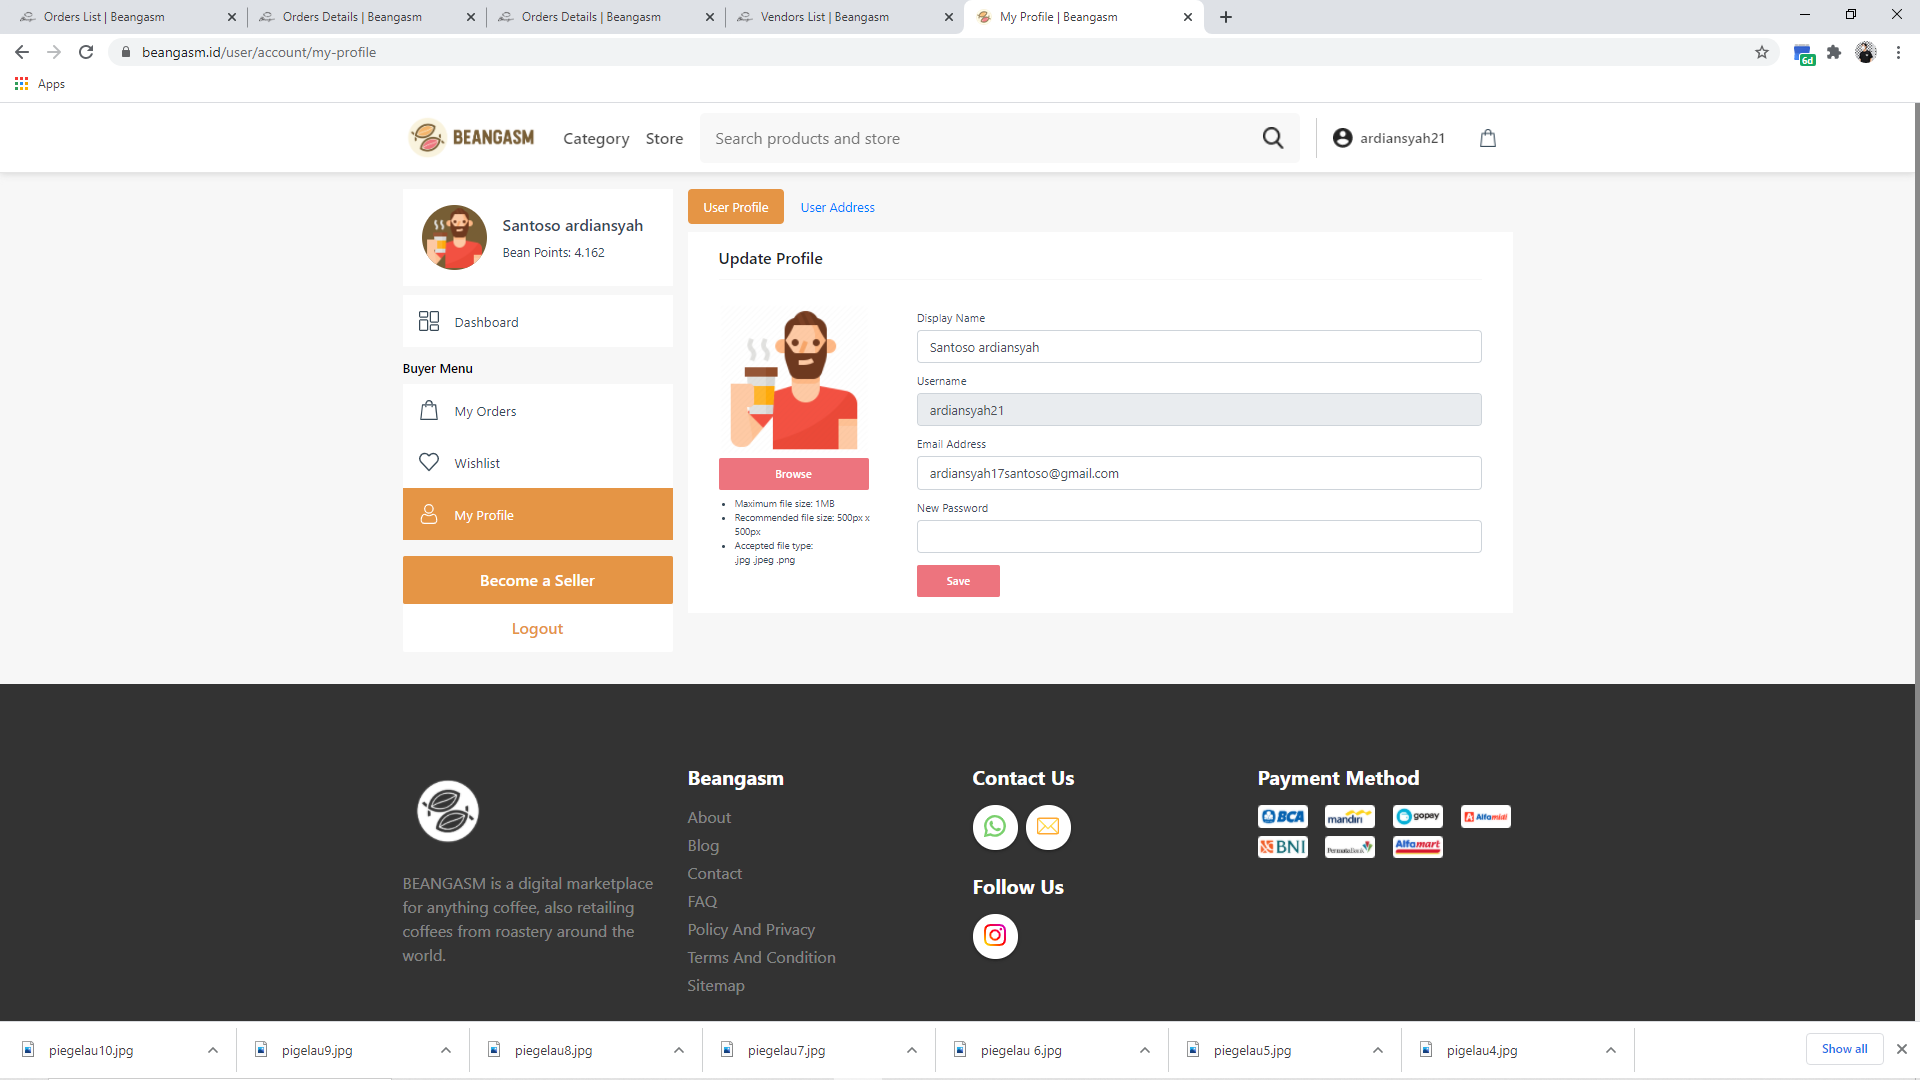
Task: Expand options for piegelau4.jpg download
Action: tap(1611, 1050)
